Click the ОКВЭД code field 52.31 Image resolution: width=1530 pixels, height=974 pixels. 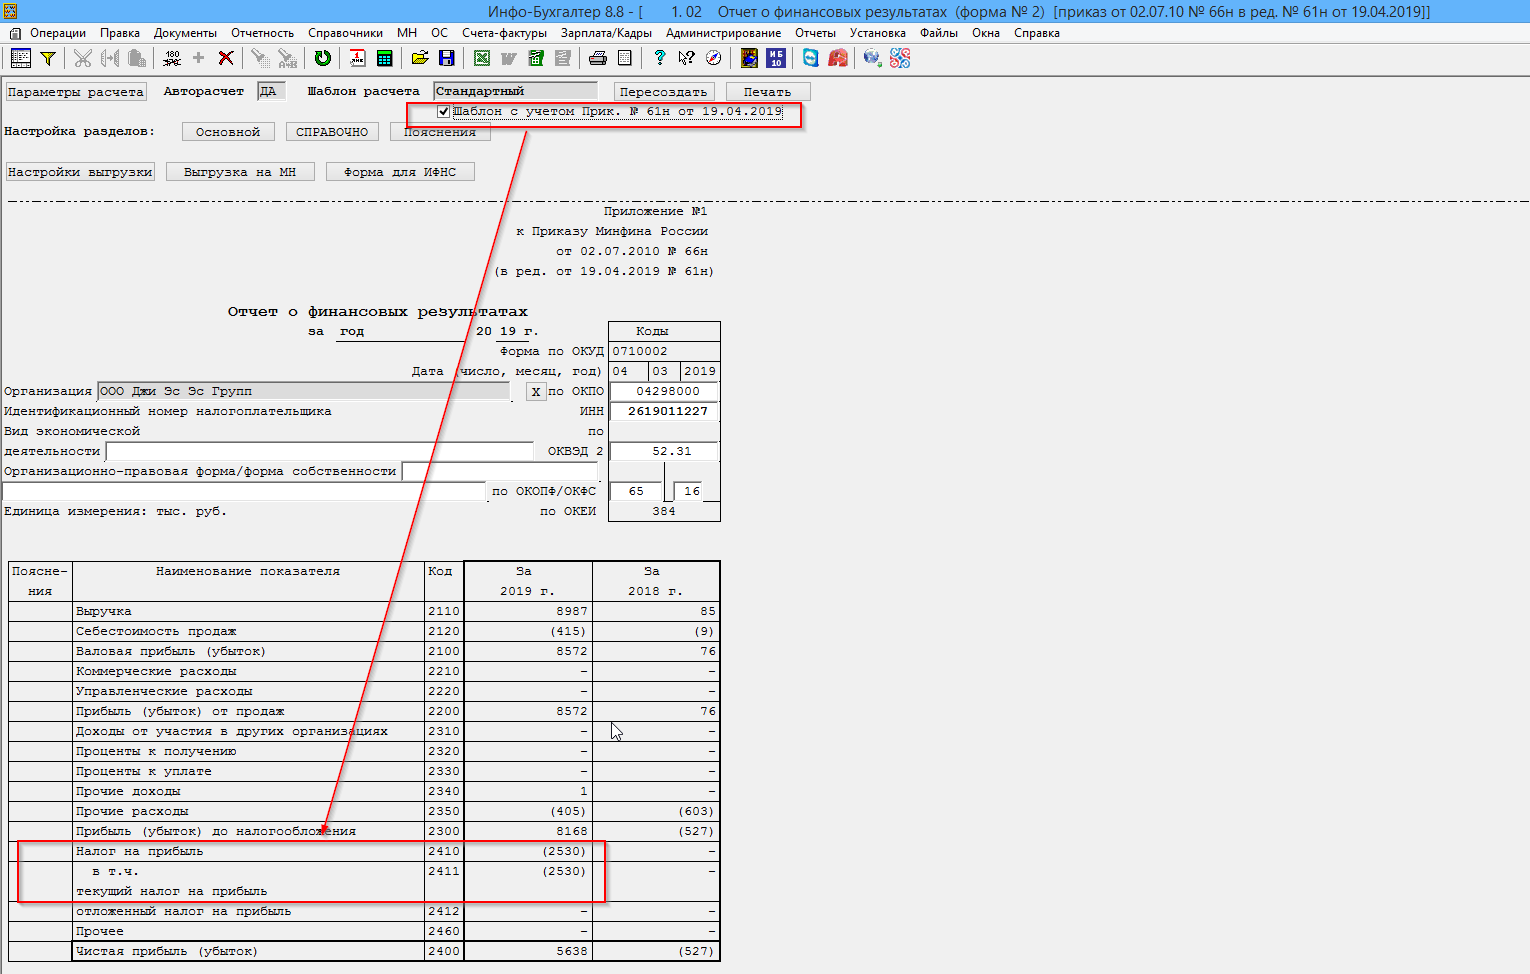coord(664,451)
